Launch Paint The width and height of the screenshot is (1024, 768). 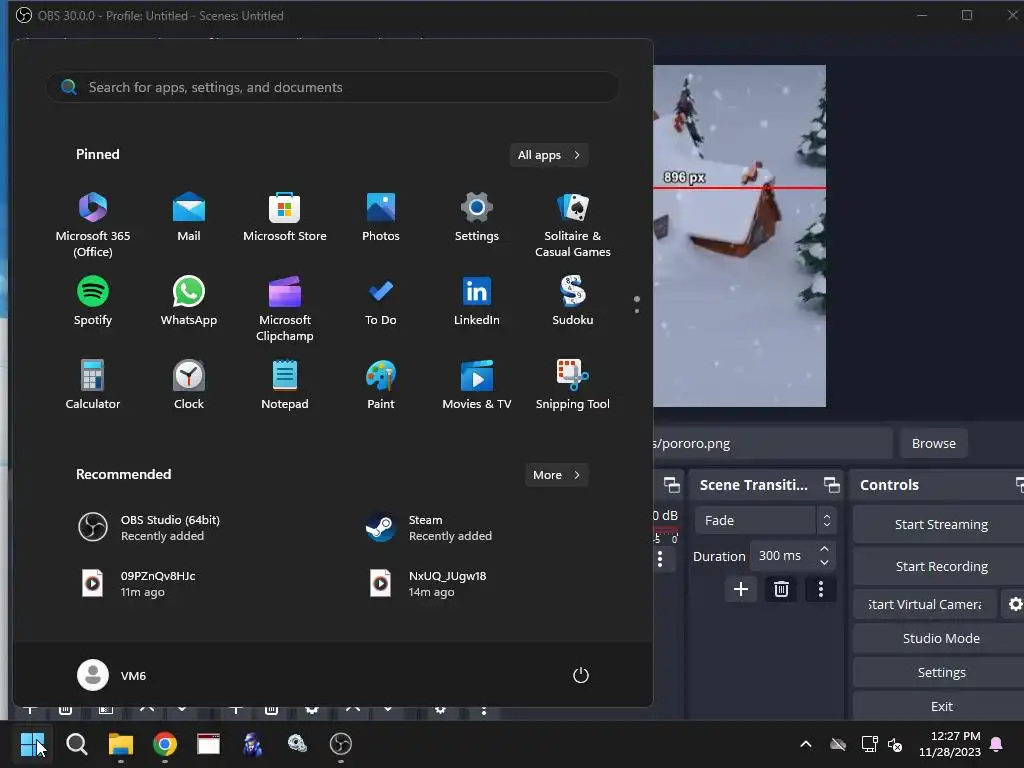click(381, 385)
